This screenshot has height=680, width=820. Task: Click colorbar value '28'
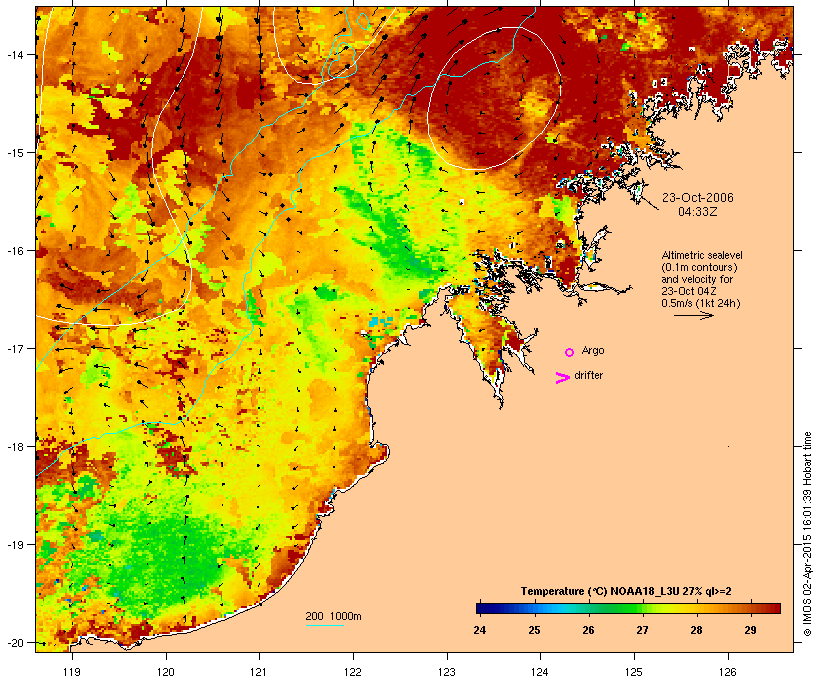[696, 630]
